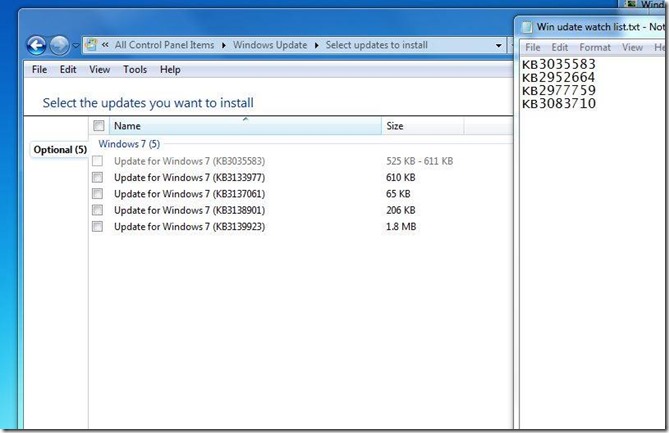This screenshot has width=669, height=433.
Task: Sort updates by Size column header
Action: click(x=394, y=126)
